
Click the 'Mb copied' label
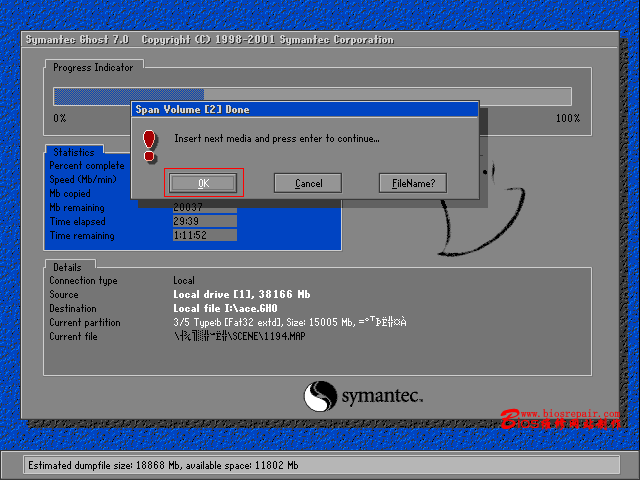click(70, 193)
